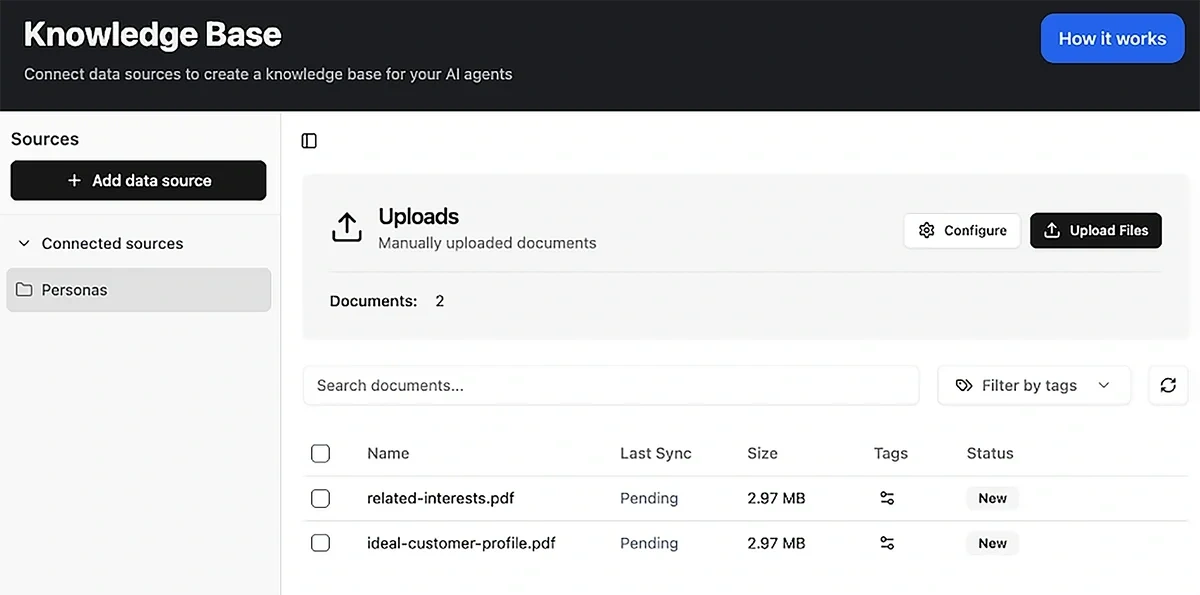Screen dimensions: 1200x595
Task: Select the ideal-customer-profile.pdf checkbox
Action: point(320,543)
